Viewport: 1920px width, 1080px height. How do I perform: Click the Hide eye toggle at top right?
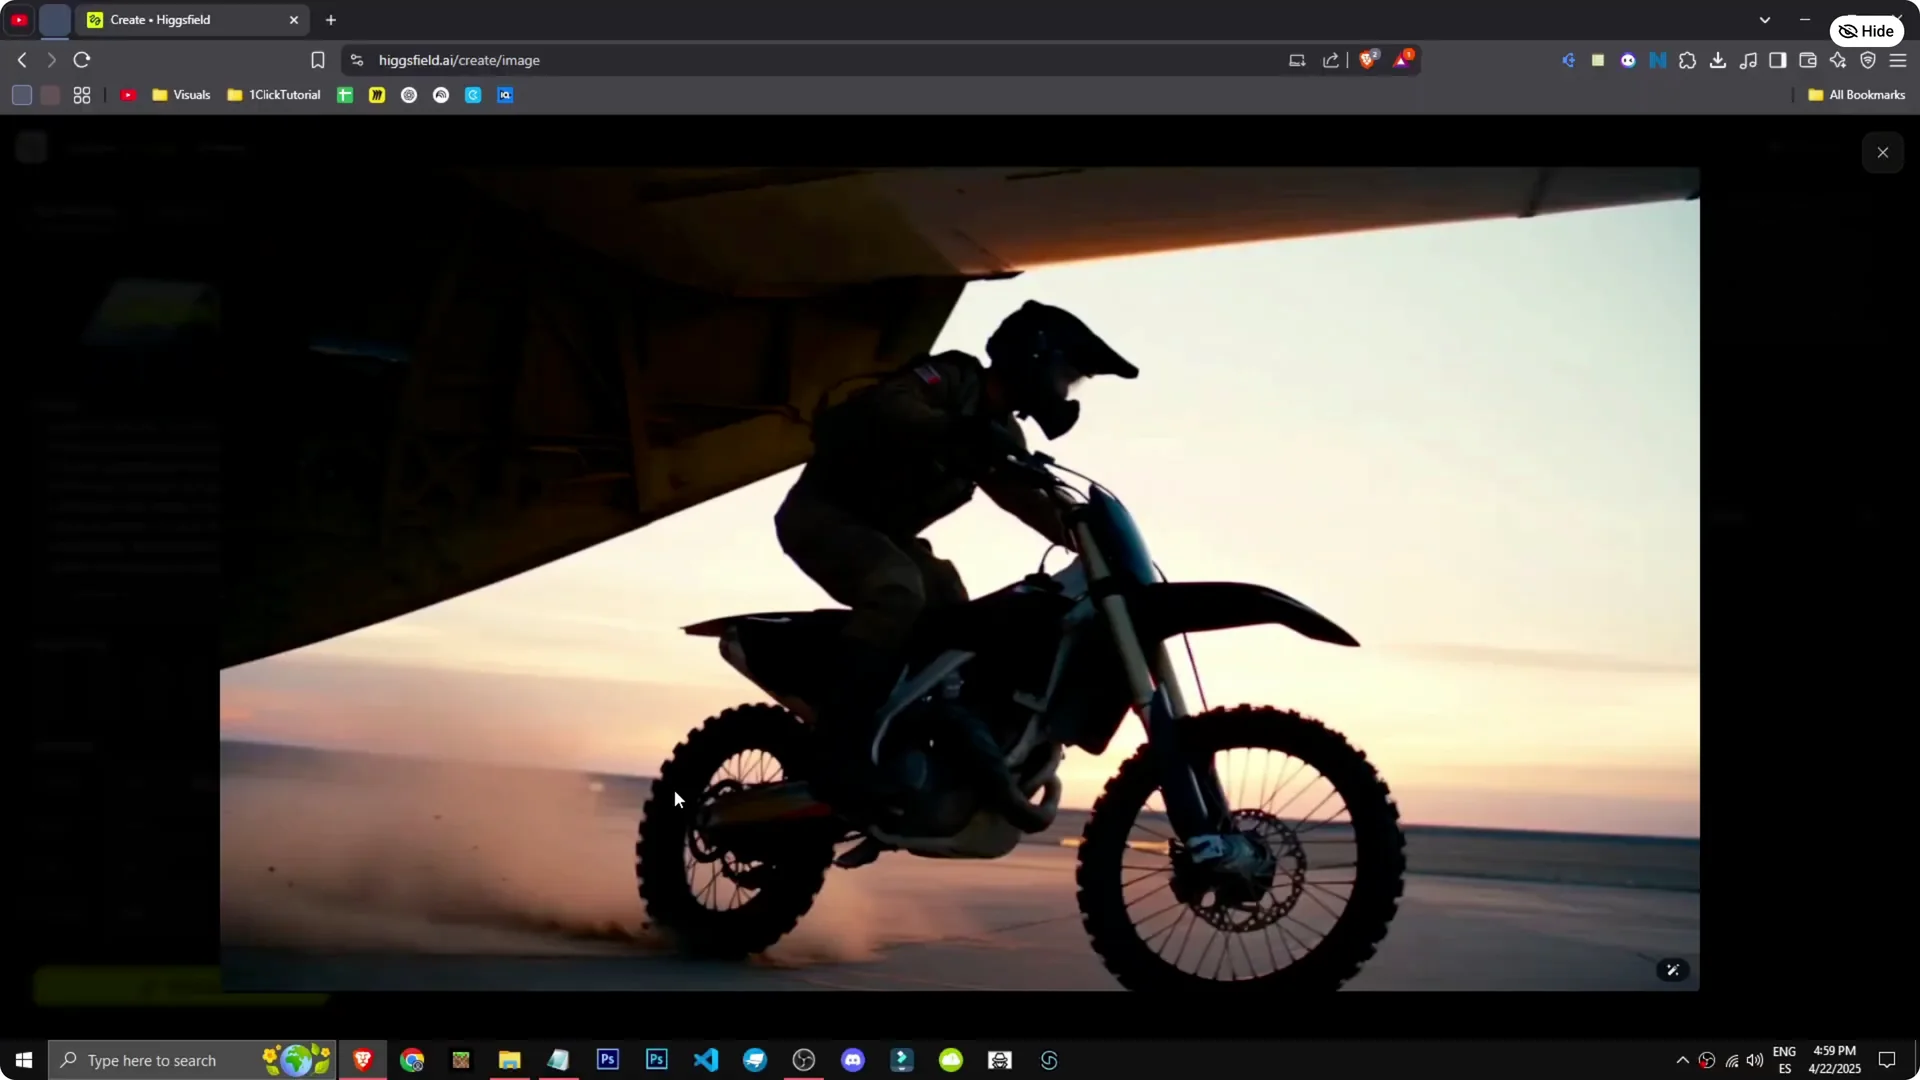(x=1866, y=30)
